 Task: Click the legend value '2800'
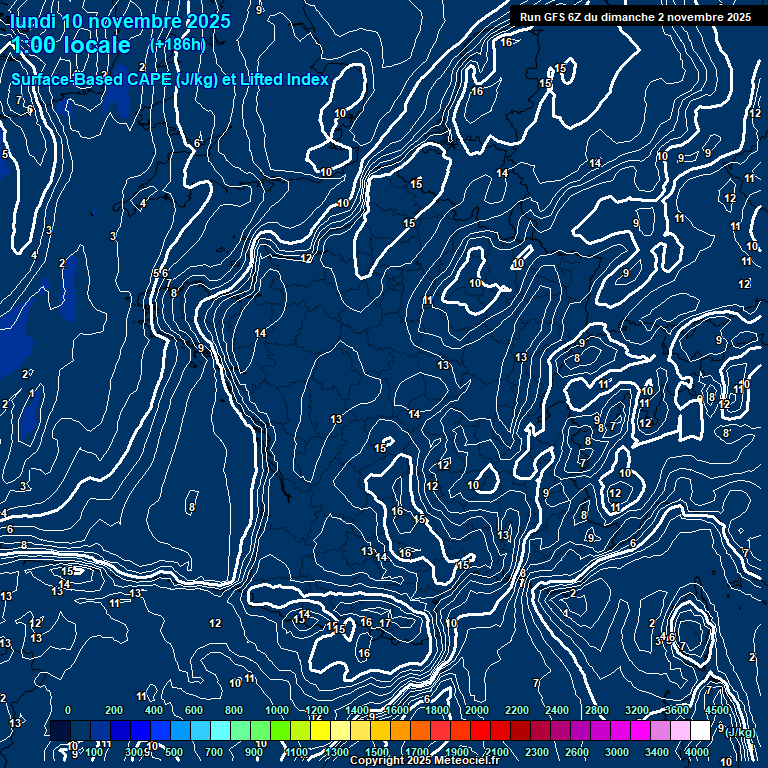pyautogui.click(x=597, y=710)
